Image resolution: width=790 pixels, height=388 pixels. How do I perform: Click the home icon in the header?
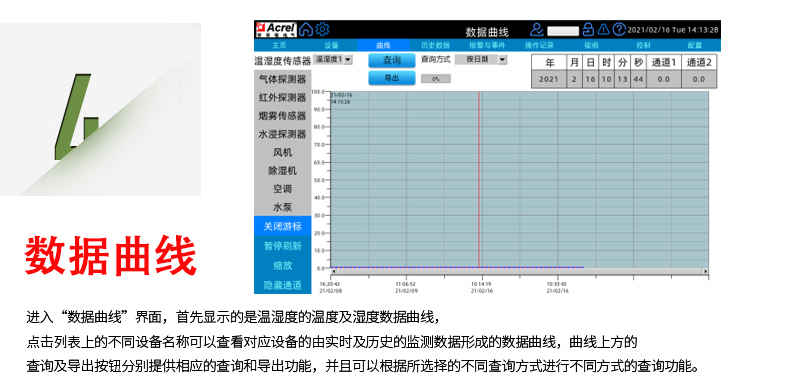click(305, 29)
